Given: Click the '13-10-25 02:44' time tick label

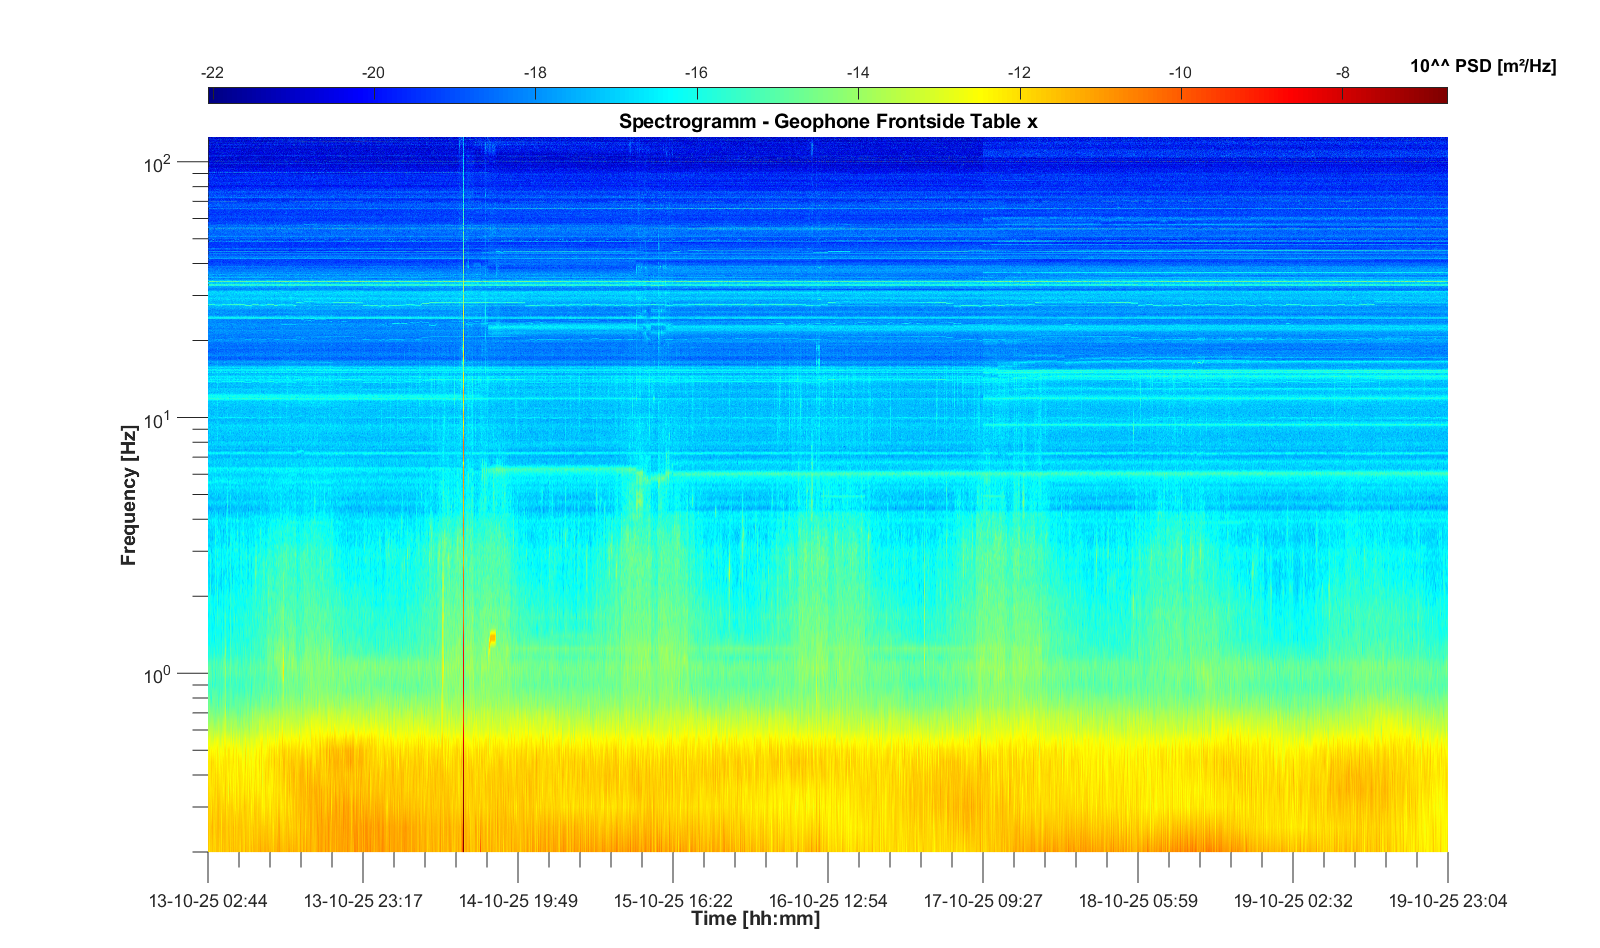Looking at the screenshot, I should [208, 901].
